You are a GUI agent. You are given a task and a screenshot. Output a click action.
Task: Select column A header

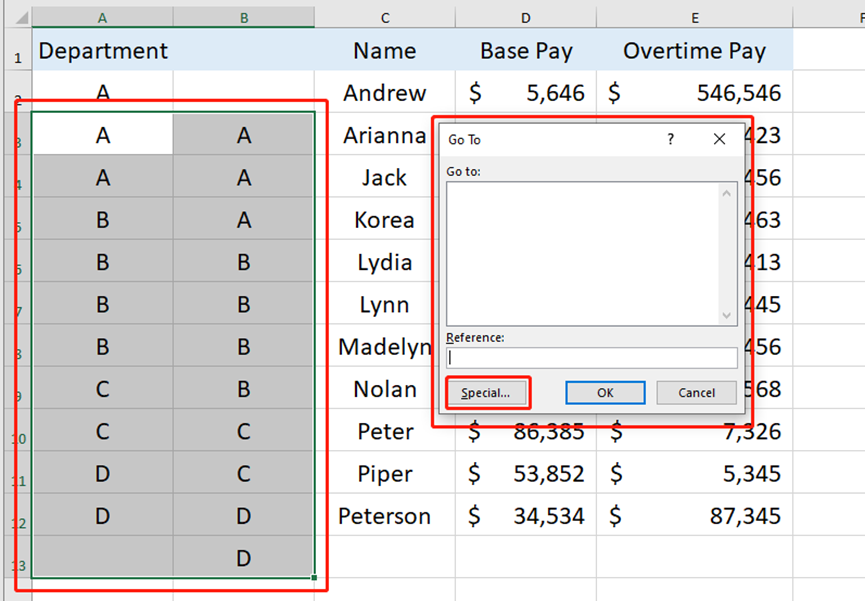103,18
